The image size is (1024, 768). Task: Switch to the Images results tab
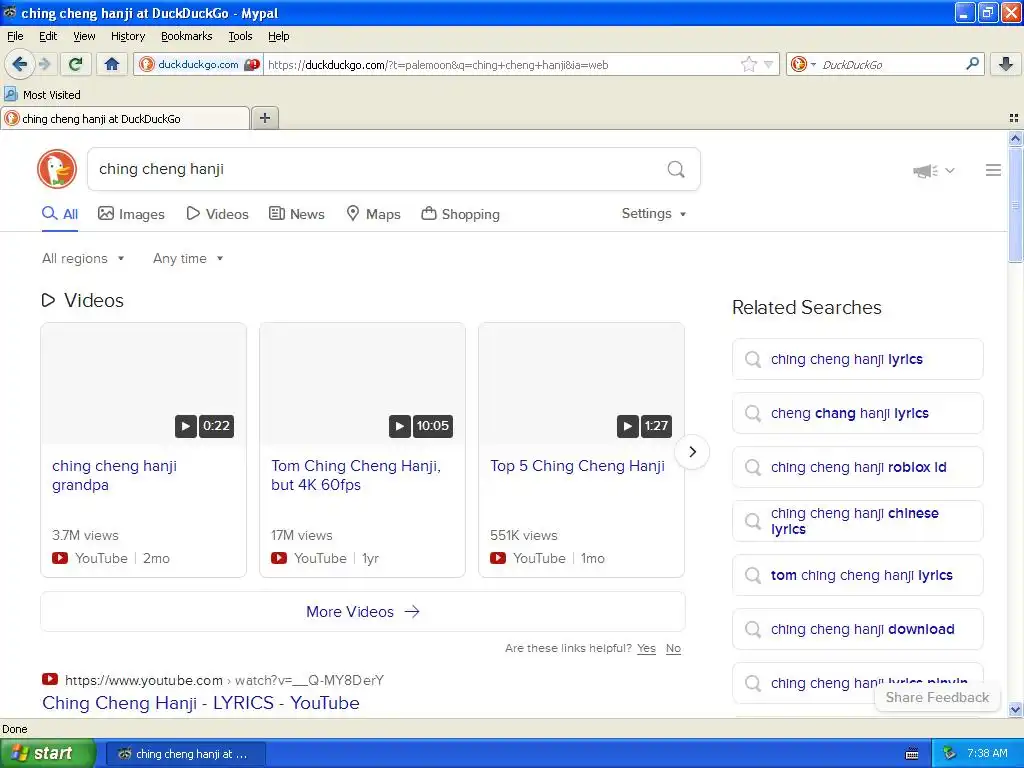pyautogui.click(x=131, y=214)
